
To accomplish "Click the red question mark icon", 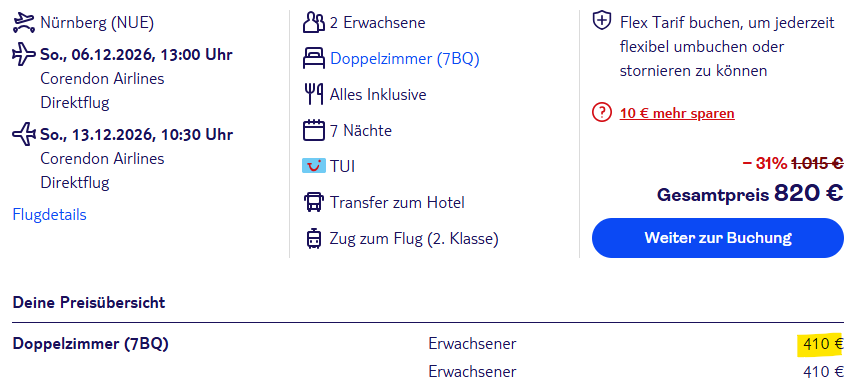I will (601, 113).
